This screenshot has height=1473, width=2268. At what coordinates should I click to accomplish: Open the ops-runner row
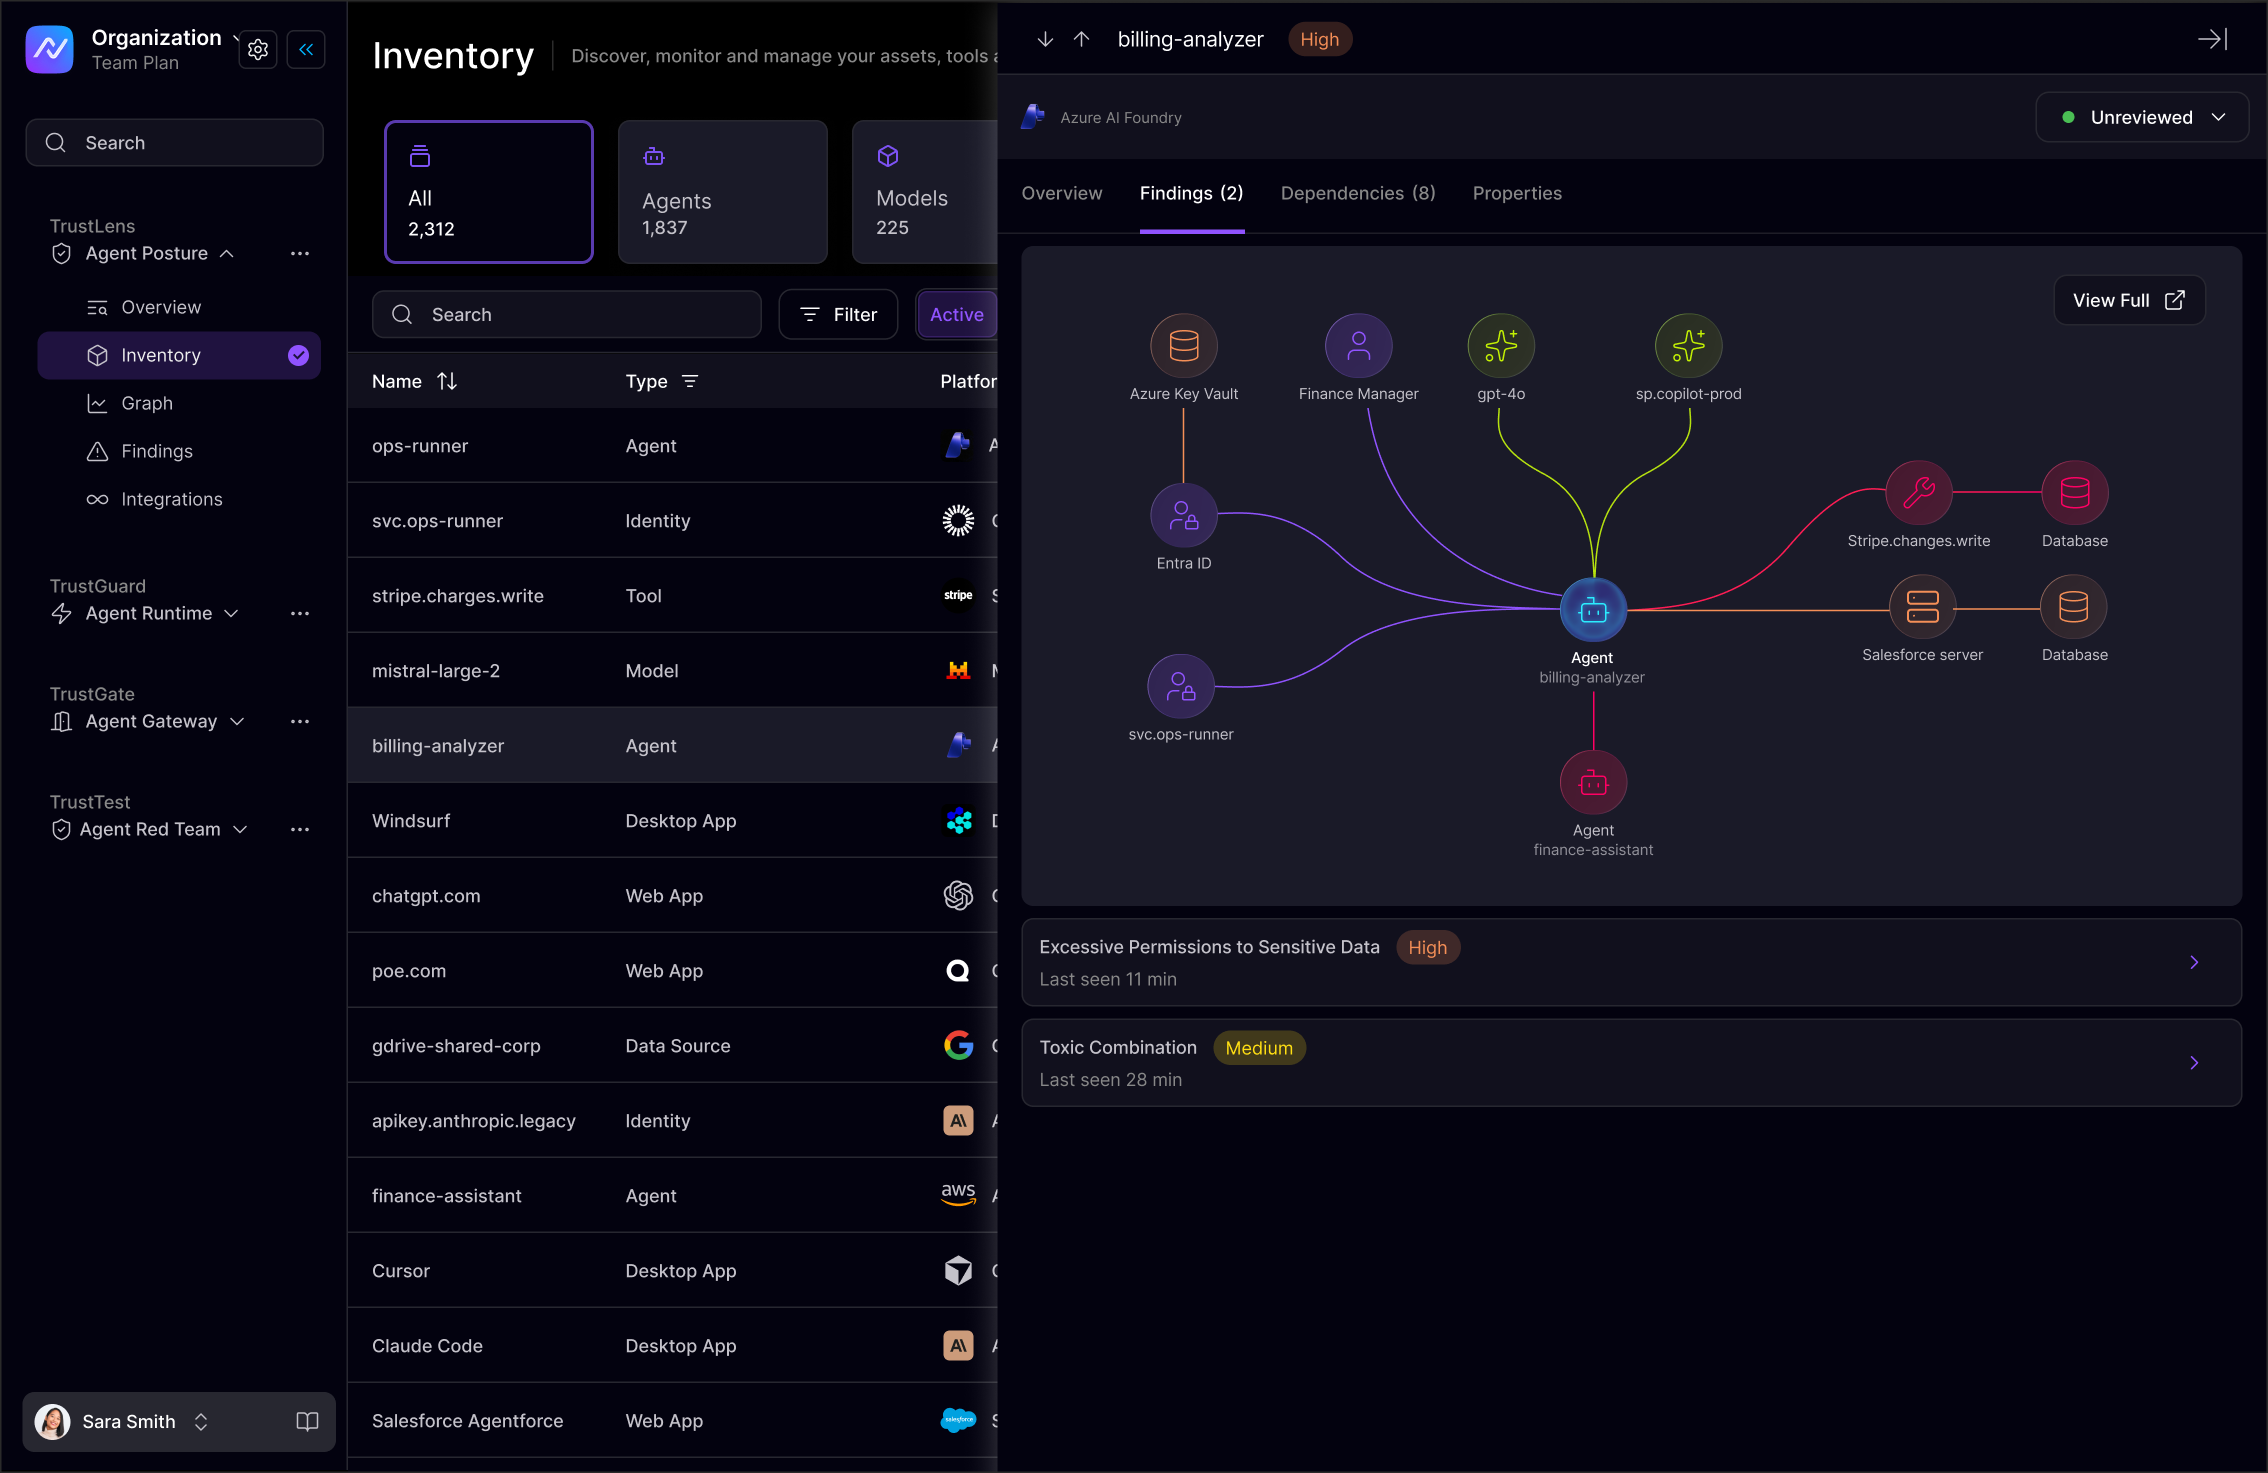672,446
